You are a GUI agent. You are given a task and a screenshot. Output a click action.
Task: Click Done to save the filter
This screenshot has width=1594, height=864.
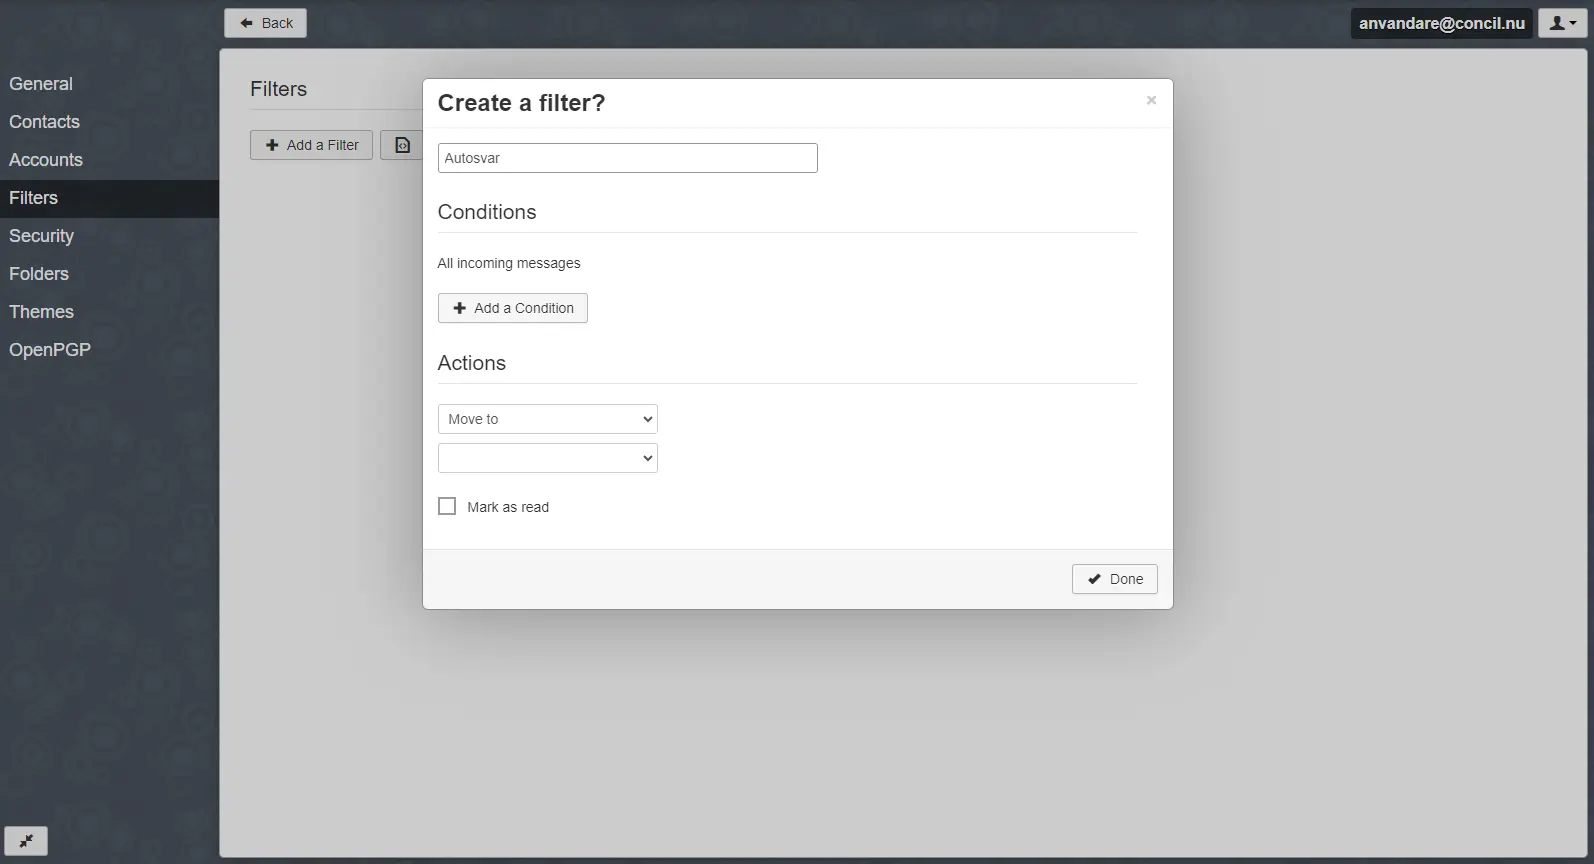pos(1114,579)
